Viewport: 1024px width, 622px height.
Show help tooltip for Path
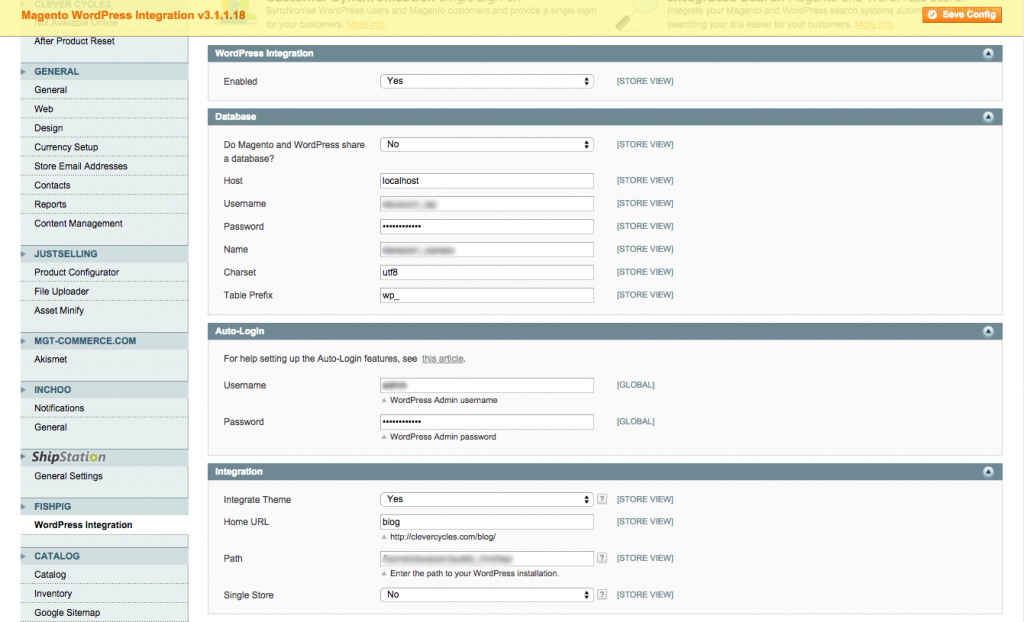tap(602, 558)
